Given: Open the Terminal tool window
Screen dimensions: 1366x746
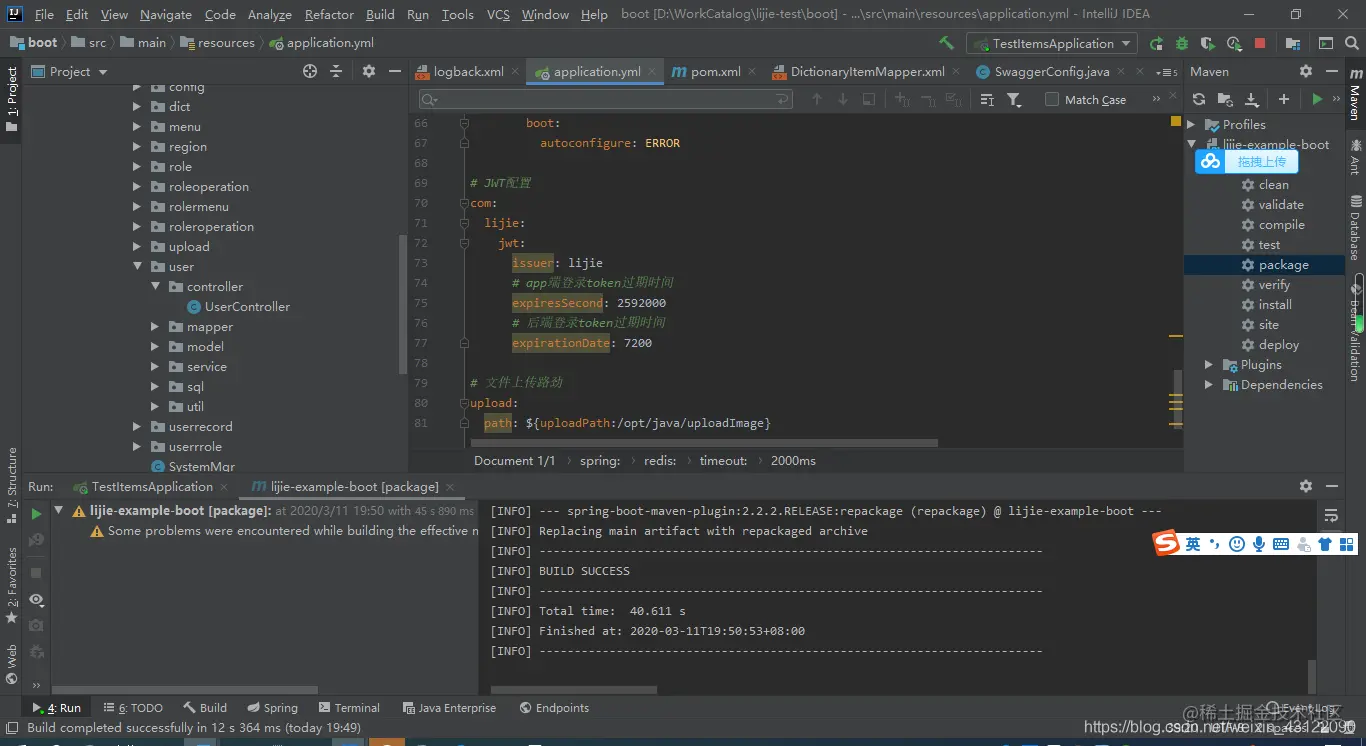Looking at the screenshot, I should click(349, 707).
